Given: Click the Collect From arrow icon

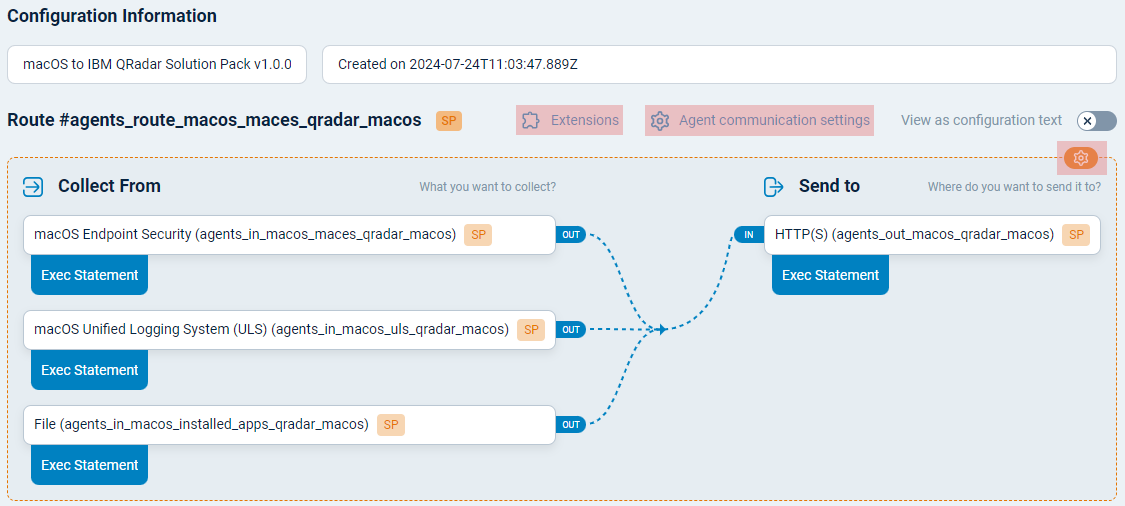Looking at the screenshot, I should [33, 187].
